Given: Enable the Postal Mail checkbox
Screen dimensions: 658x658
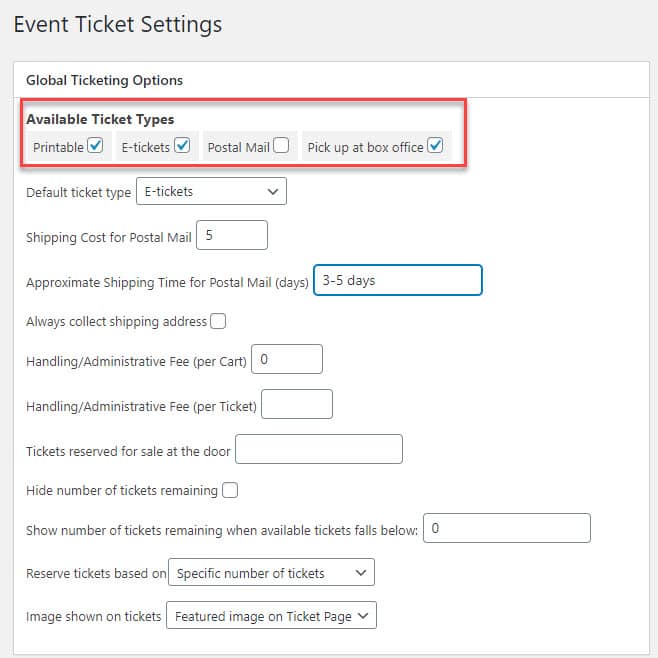Looking at the screenshot, I should (282, 146).
